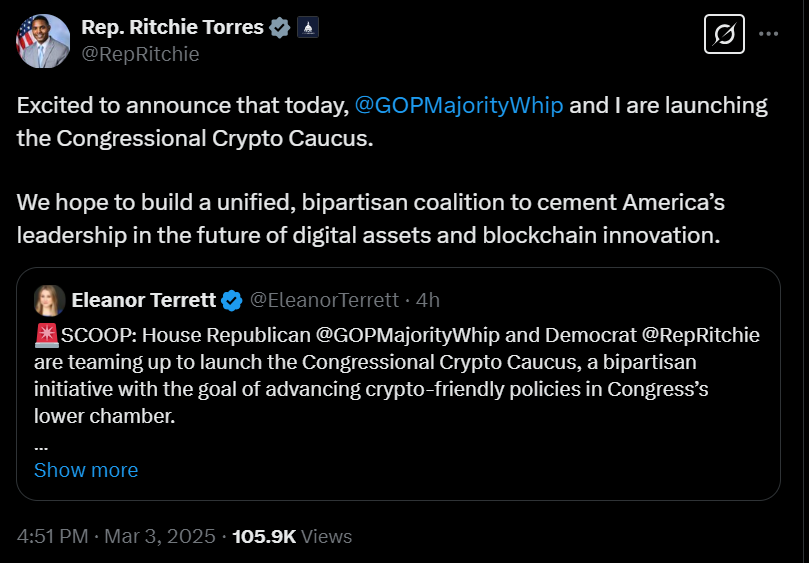Open the Rep. Ritchie Torres display name
Viewport: 809px width, 563px height.
click(172, 27)
